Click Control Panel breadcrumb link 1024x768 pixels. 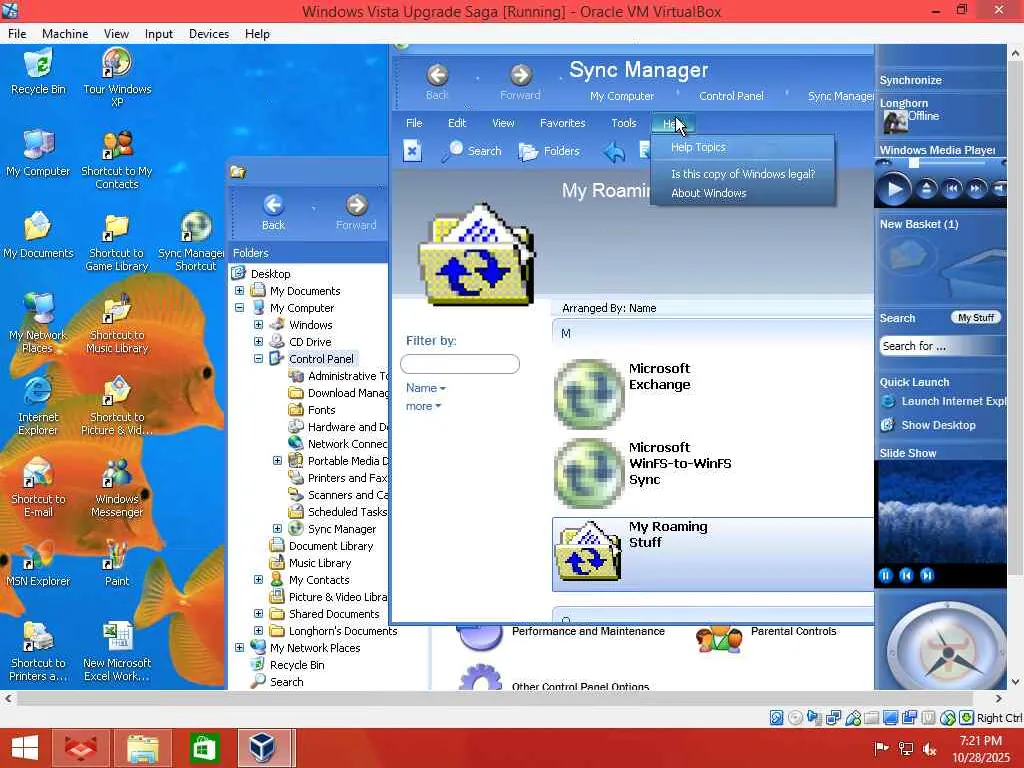click(x=731, y=96)
